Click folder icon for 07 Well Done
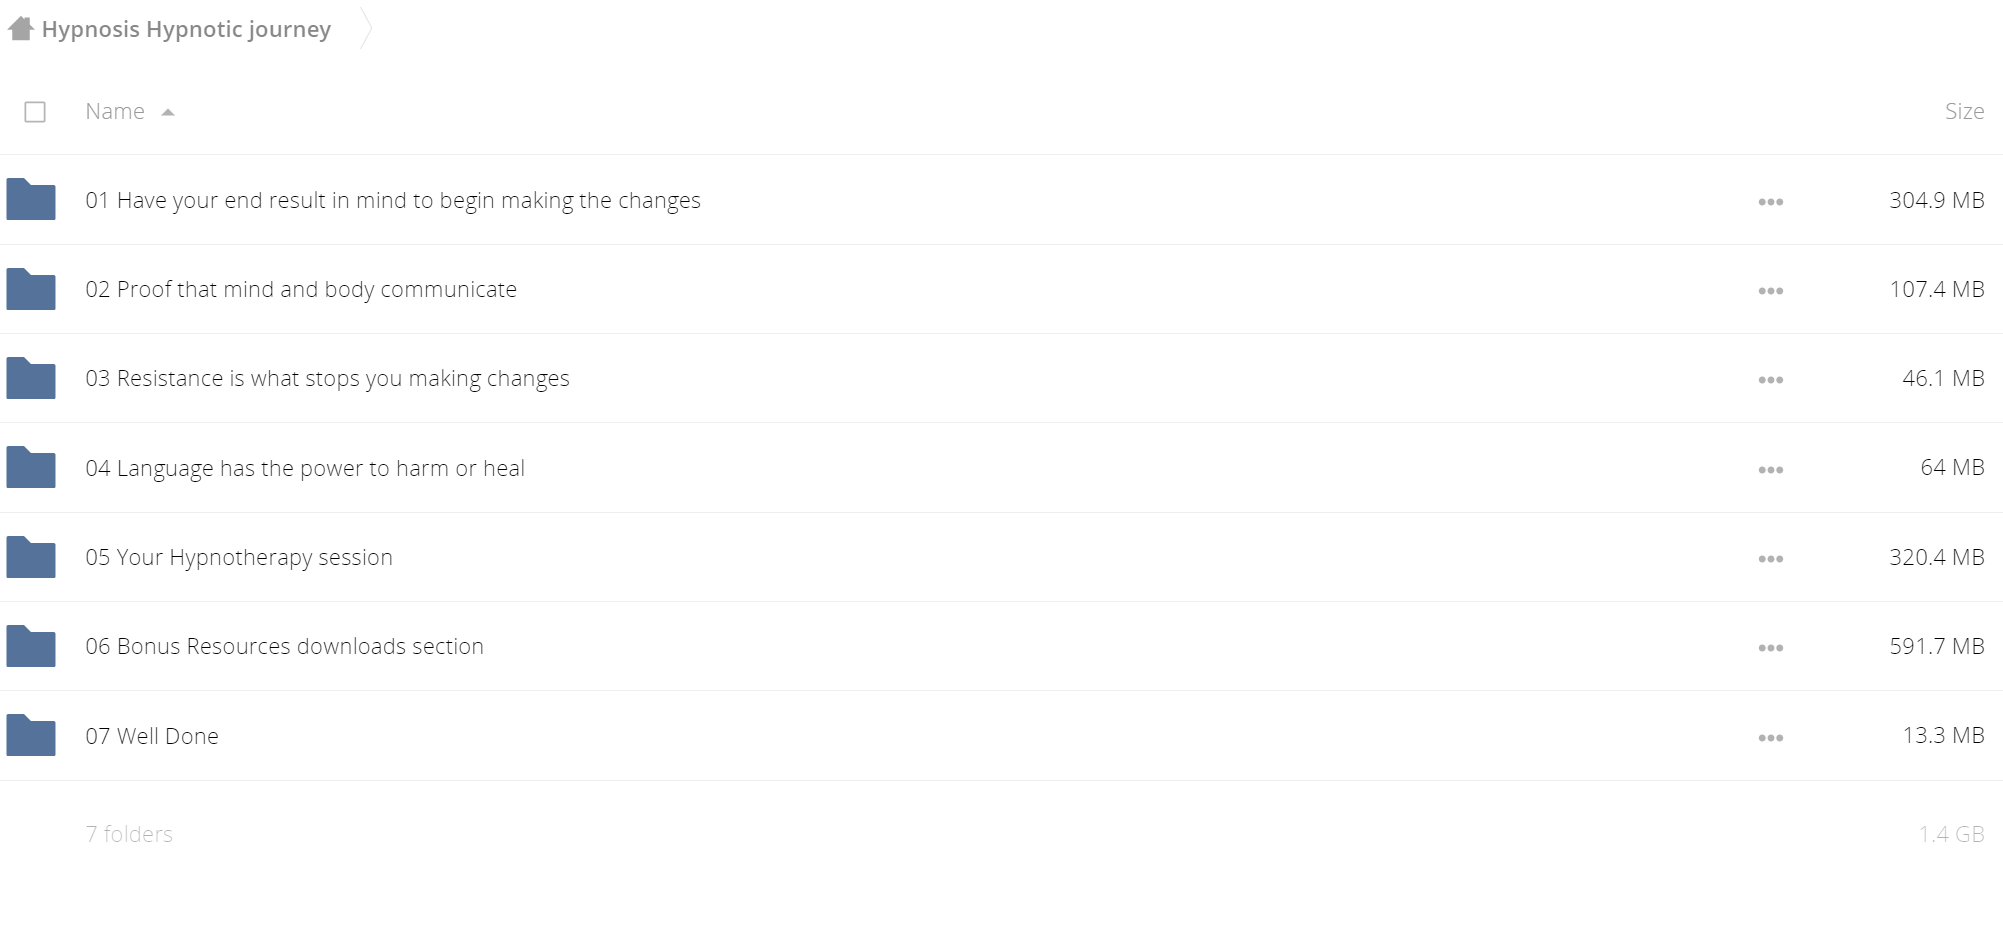 coord(31,735)
